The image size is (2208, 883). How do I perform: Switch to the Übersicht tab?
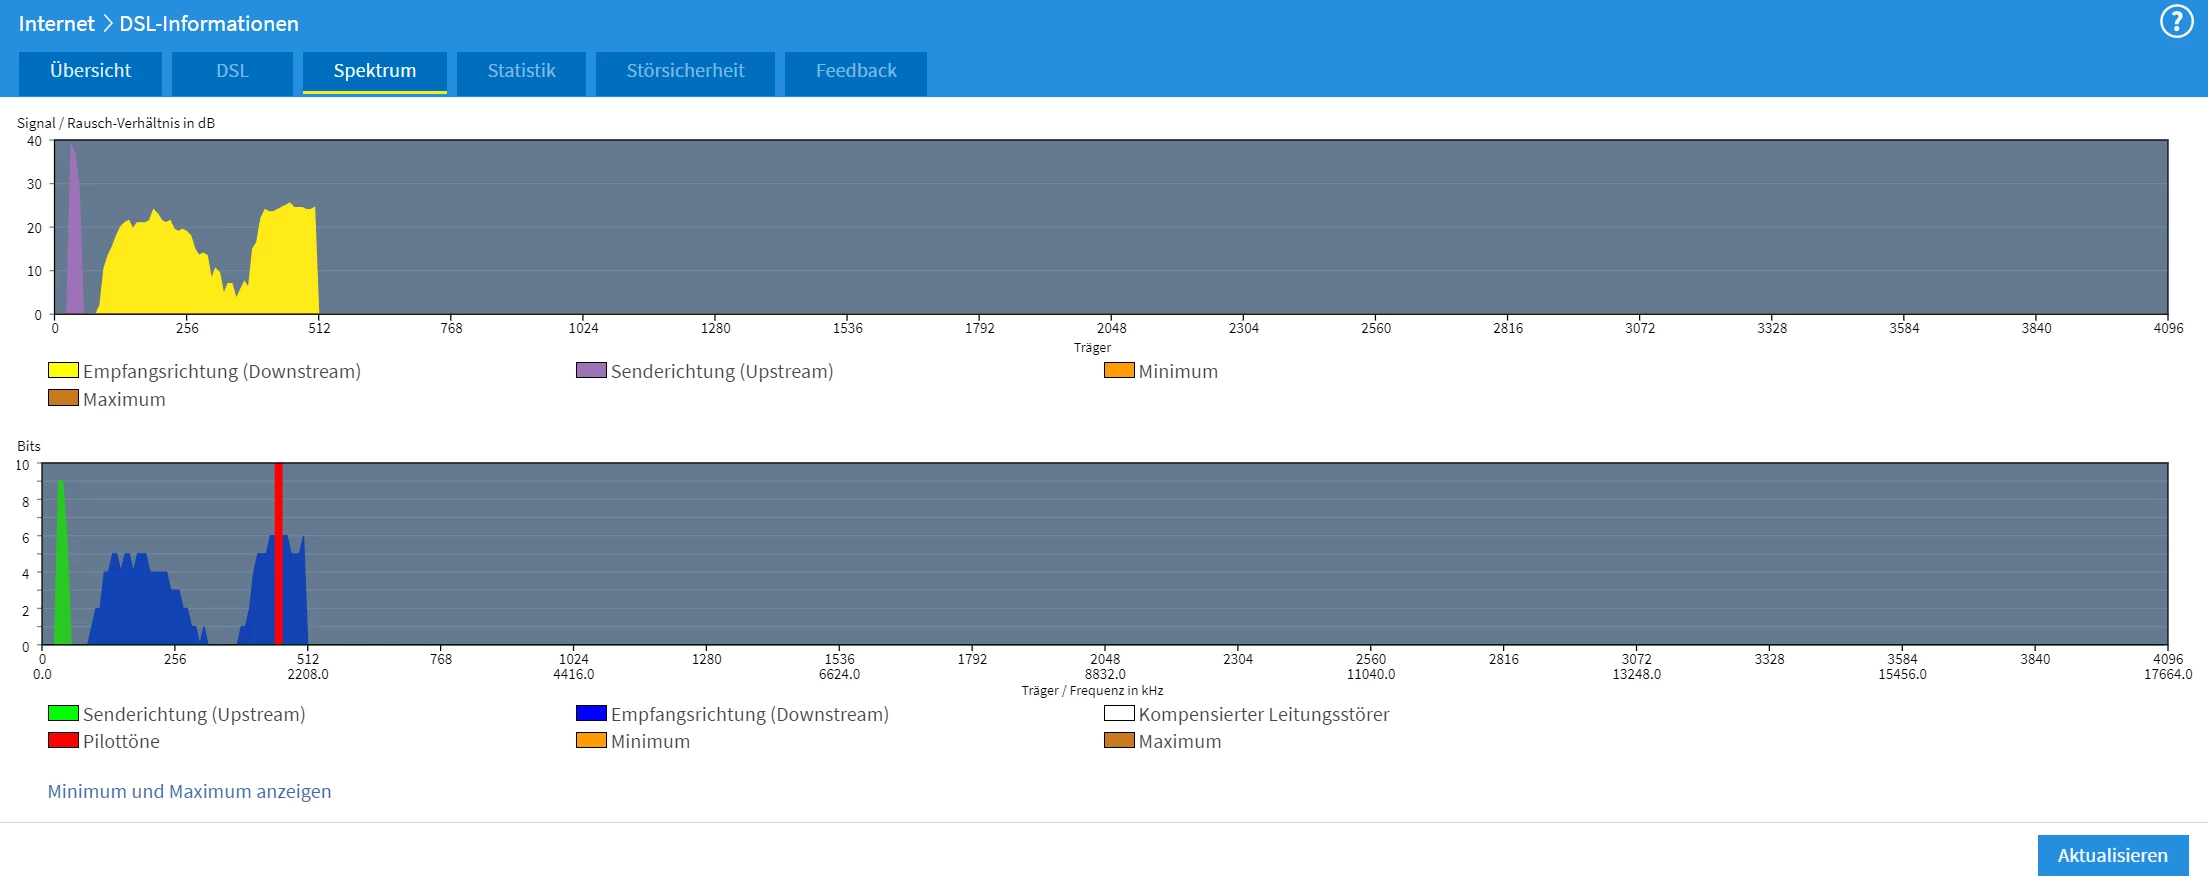tap(90, 72)
